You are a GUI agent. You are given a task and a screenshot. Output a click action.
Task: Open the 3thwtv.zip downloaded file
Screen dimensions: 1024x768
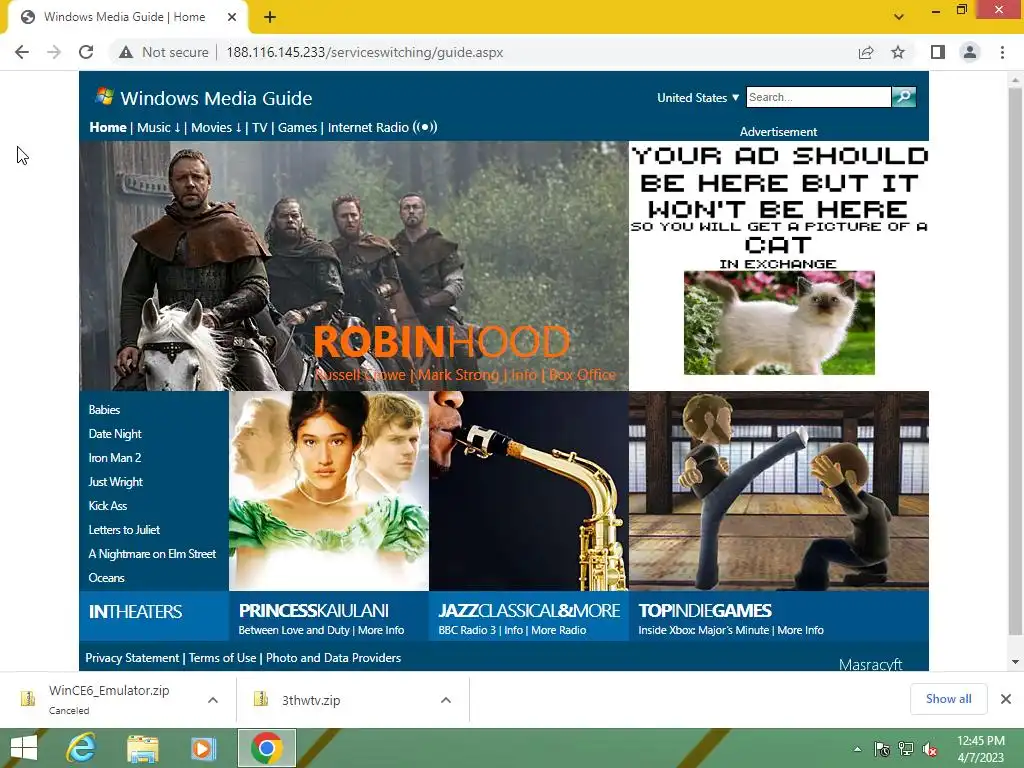point(311,700)
